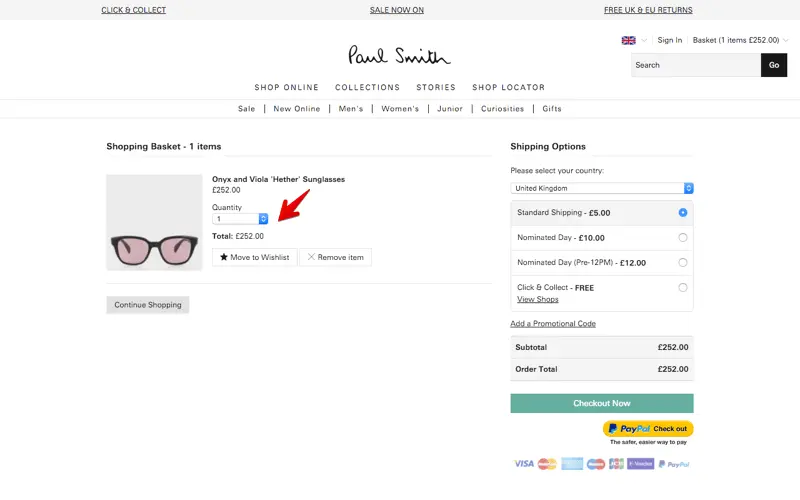Open the Junior category
The width and height of the screenshot is (800, 500).
[x=449, y=109]
